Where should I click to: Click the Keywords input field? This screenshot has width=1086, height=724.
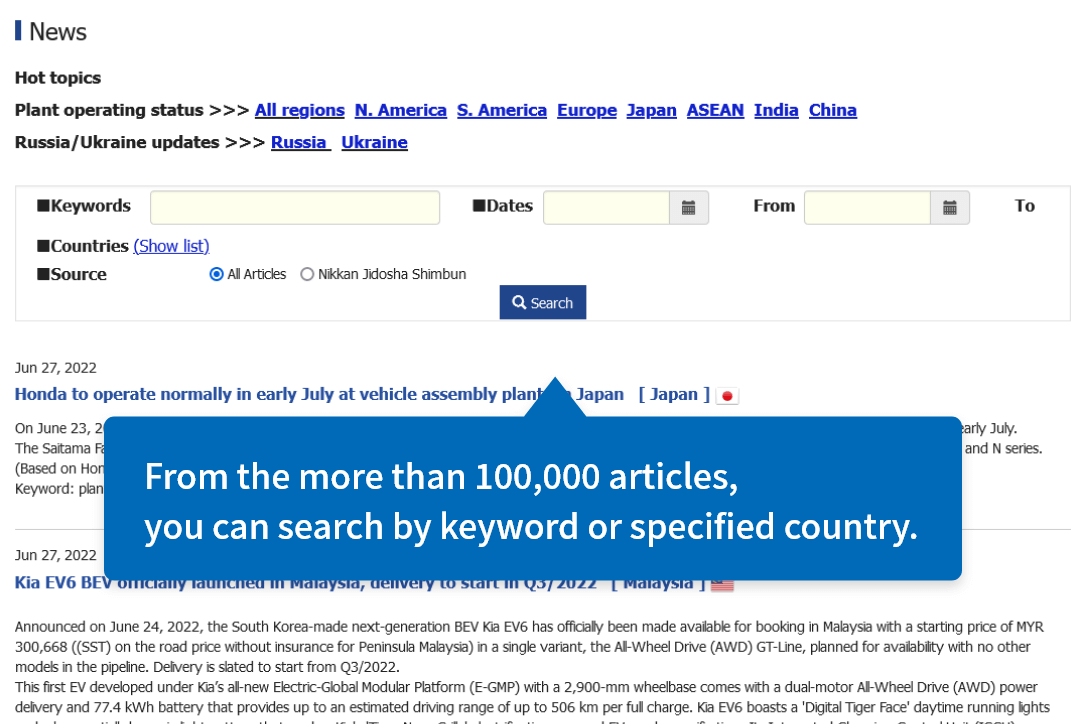[x=295, y=208]
